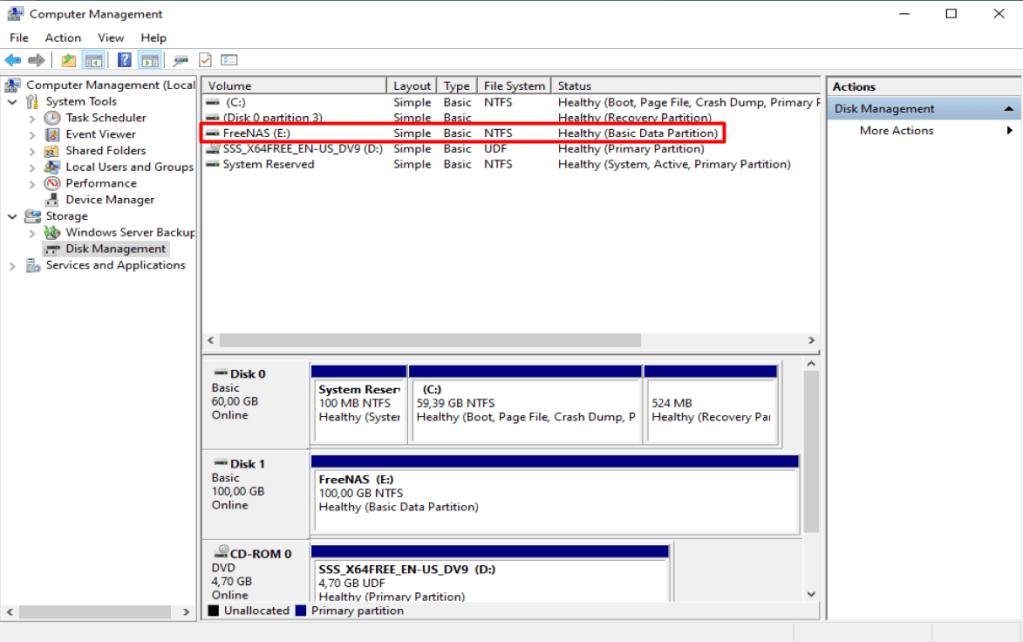1023x642 pixels.
Task: Sort by the Volume column header
Action: point(294,85)
